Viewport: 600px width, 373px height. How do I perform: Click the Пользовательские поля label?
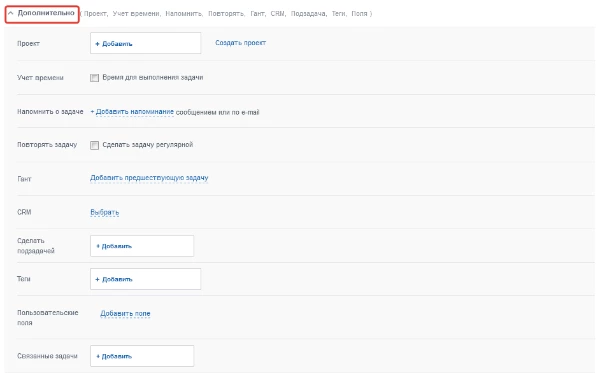click(47, 318)
